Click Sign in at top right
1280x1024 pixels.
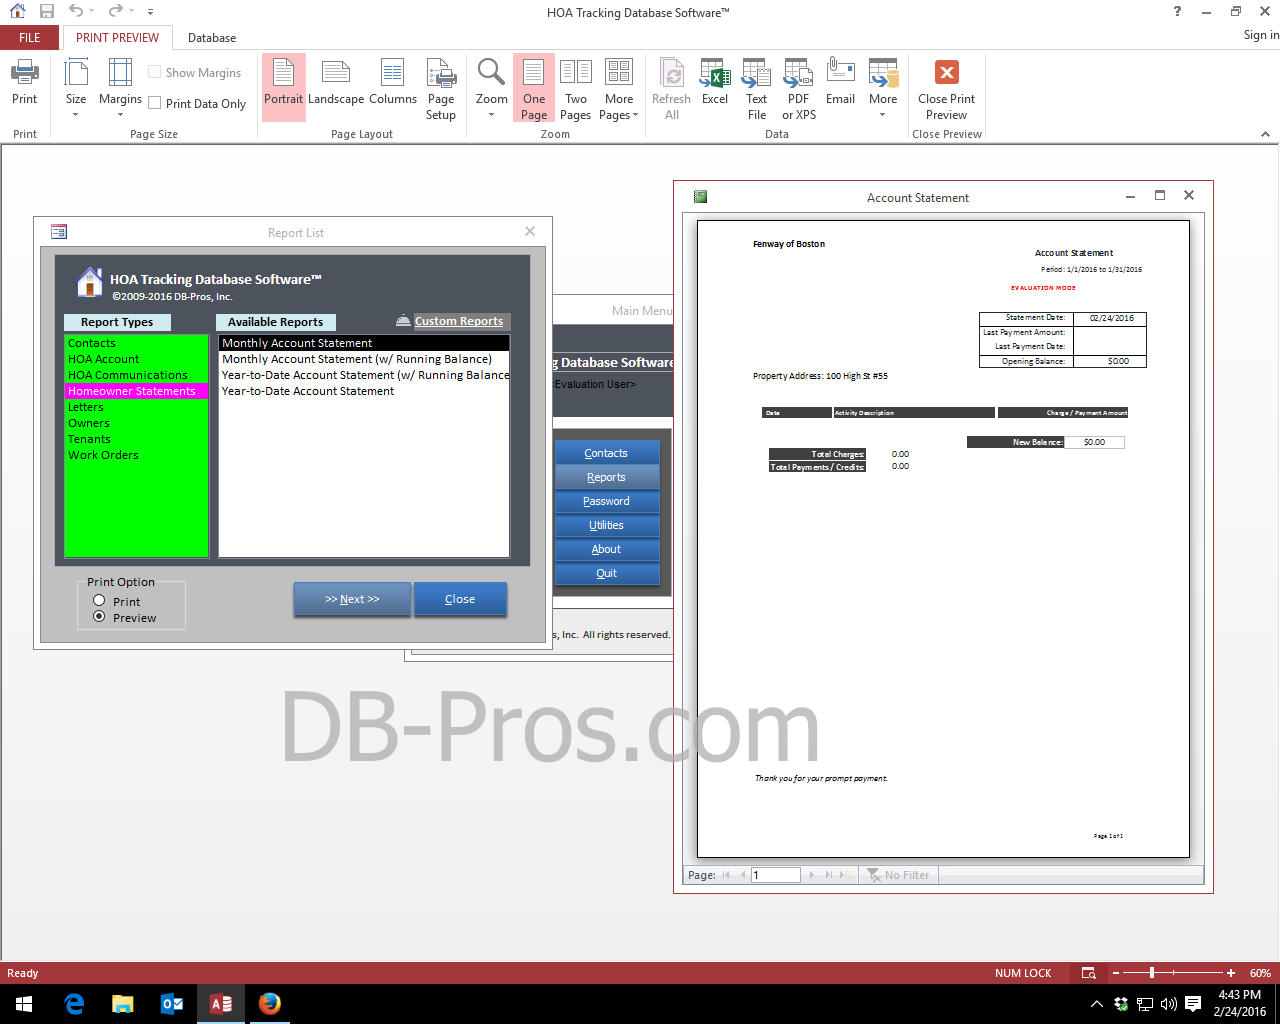(1261, 34)
